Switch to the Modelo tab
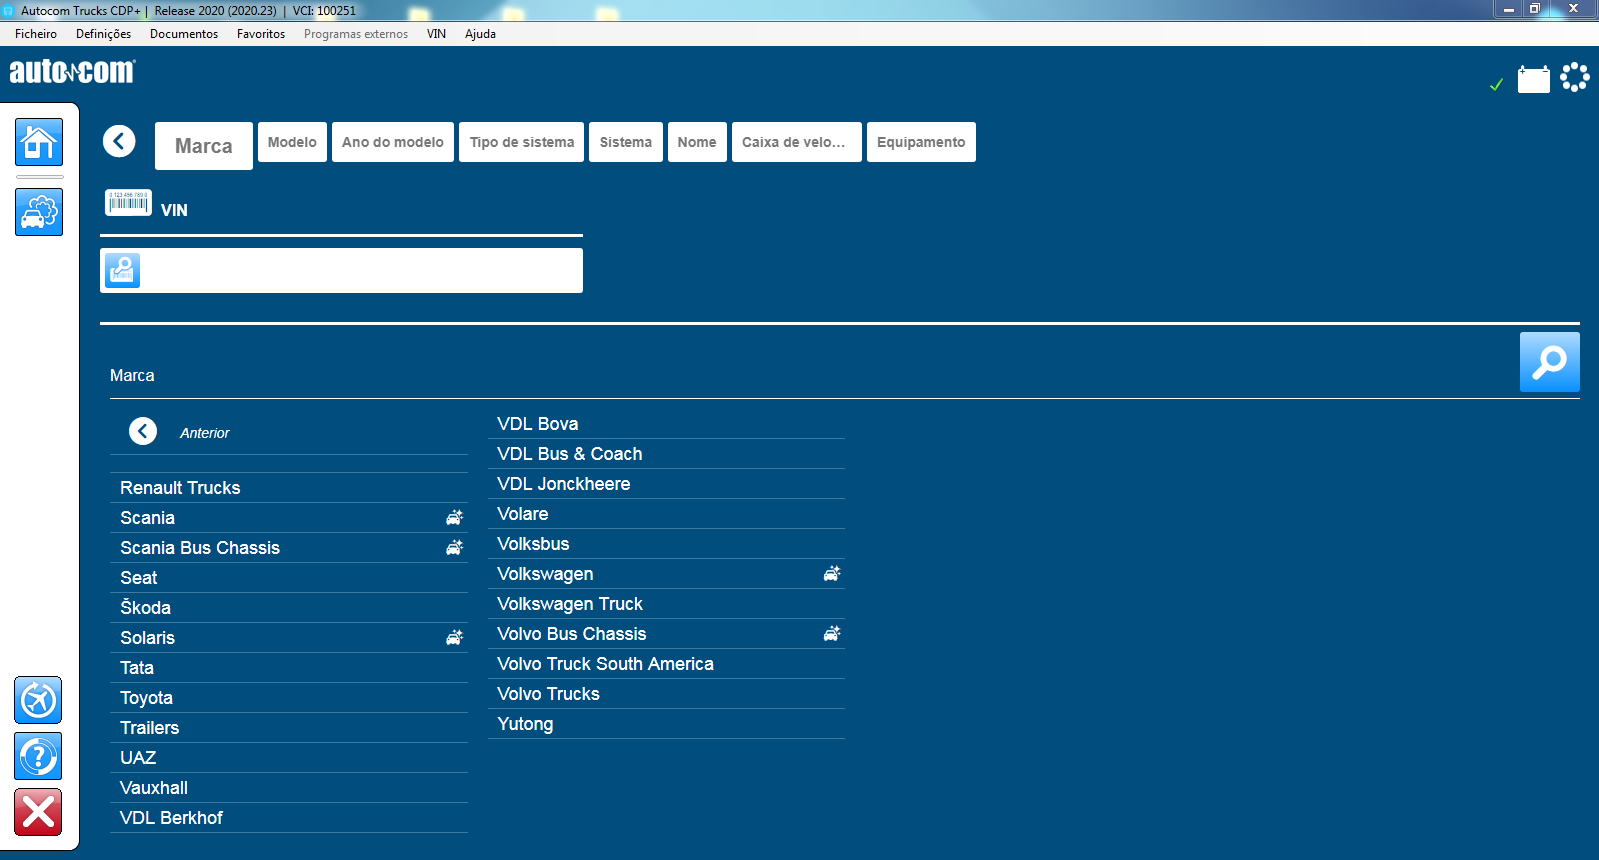 point(292,142)
